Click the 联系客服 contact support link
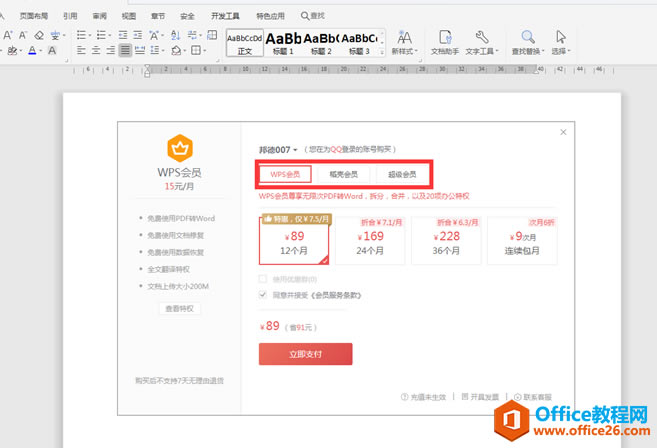Viewport: 657px width, 448px height. click(533, 397)
